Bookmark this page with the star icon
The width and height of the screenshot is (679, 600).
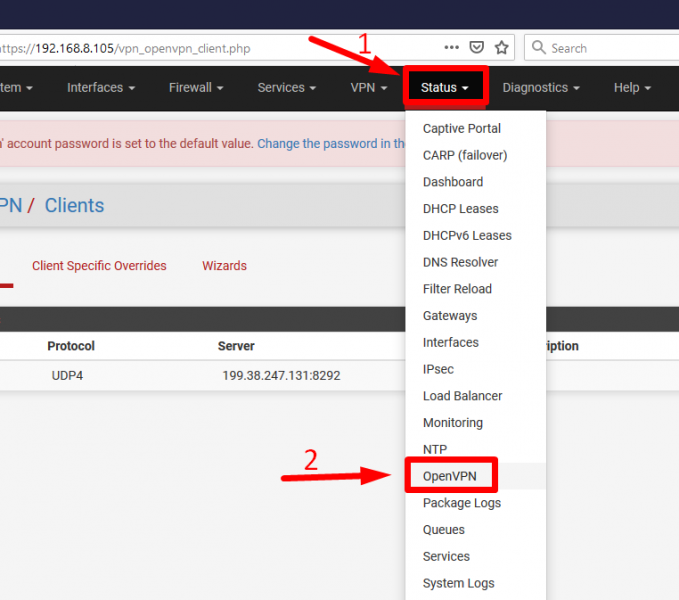(x=501, y=48)
